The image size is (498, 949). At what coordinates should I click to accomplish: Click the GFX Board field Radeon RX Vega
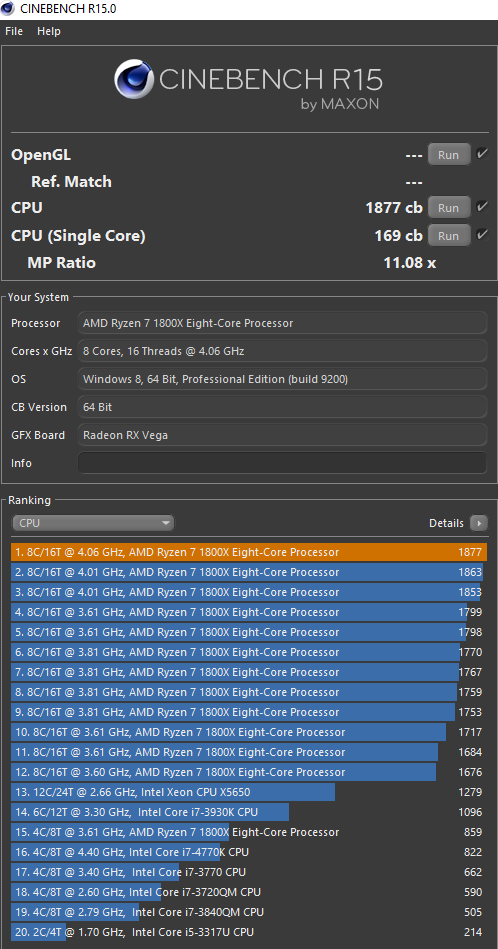[283, 435]
